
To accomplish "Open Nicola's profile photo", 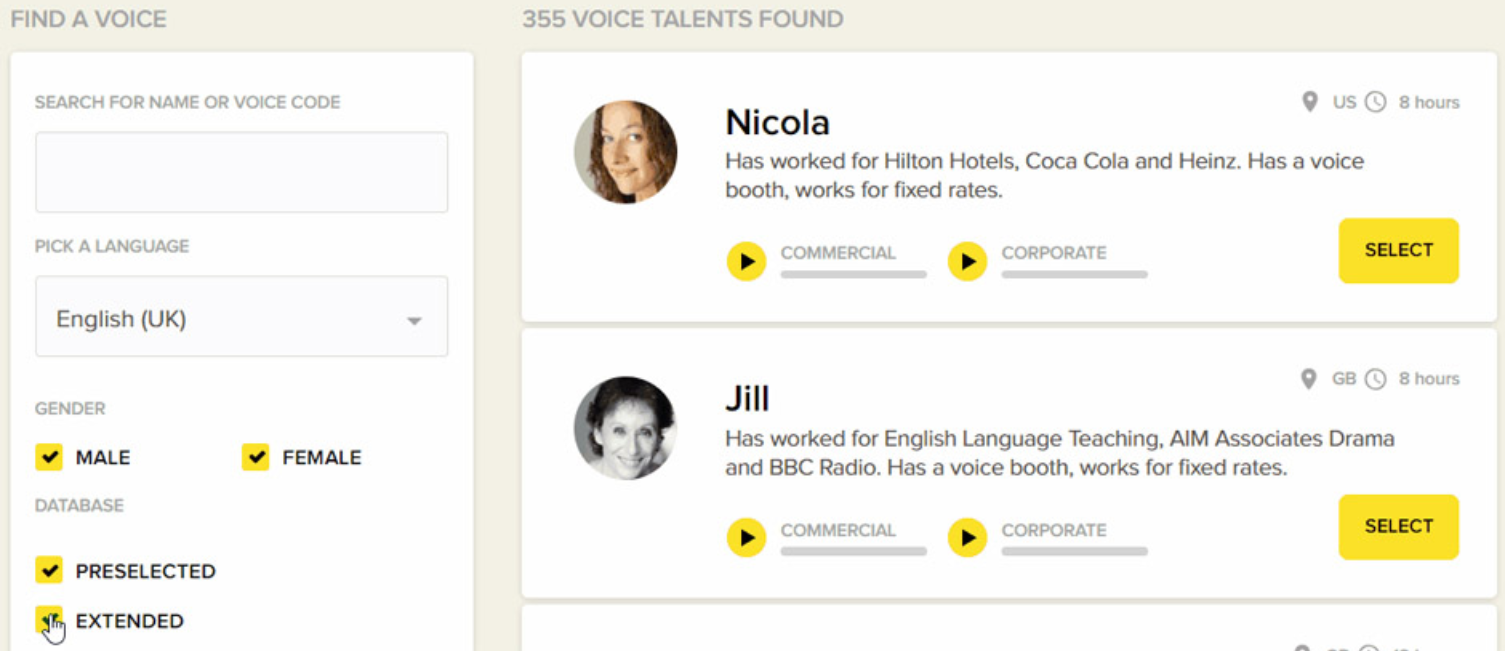I will pyautogui.click(x=626, y=152).
